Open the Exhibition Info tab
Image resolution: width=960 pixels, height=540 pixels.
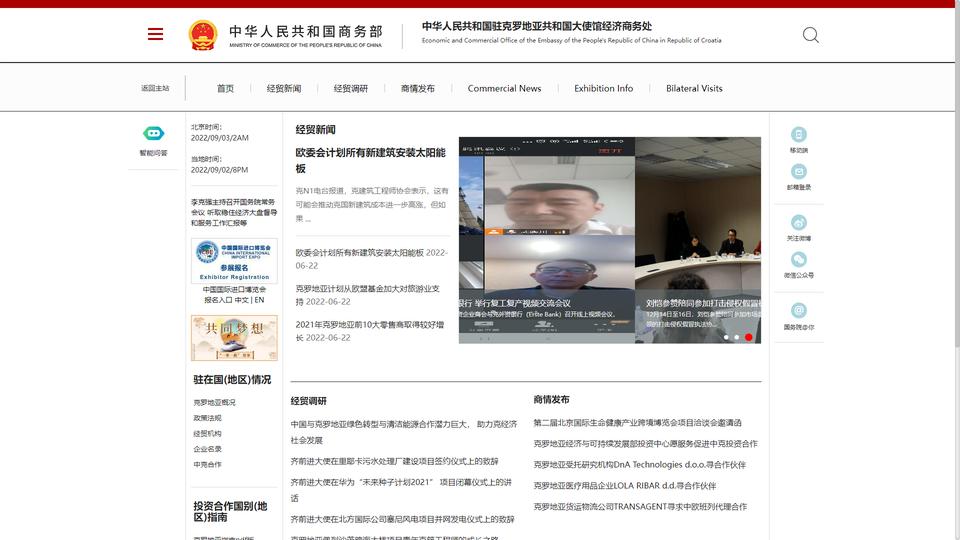pyautogui.click(x=604, y=88)
